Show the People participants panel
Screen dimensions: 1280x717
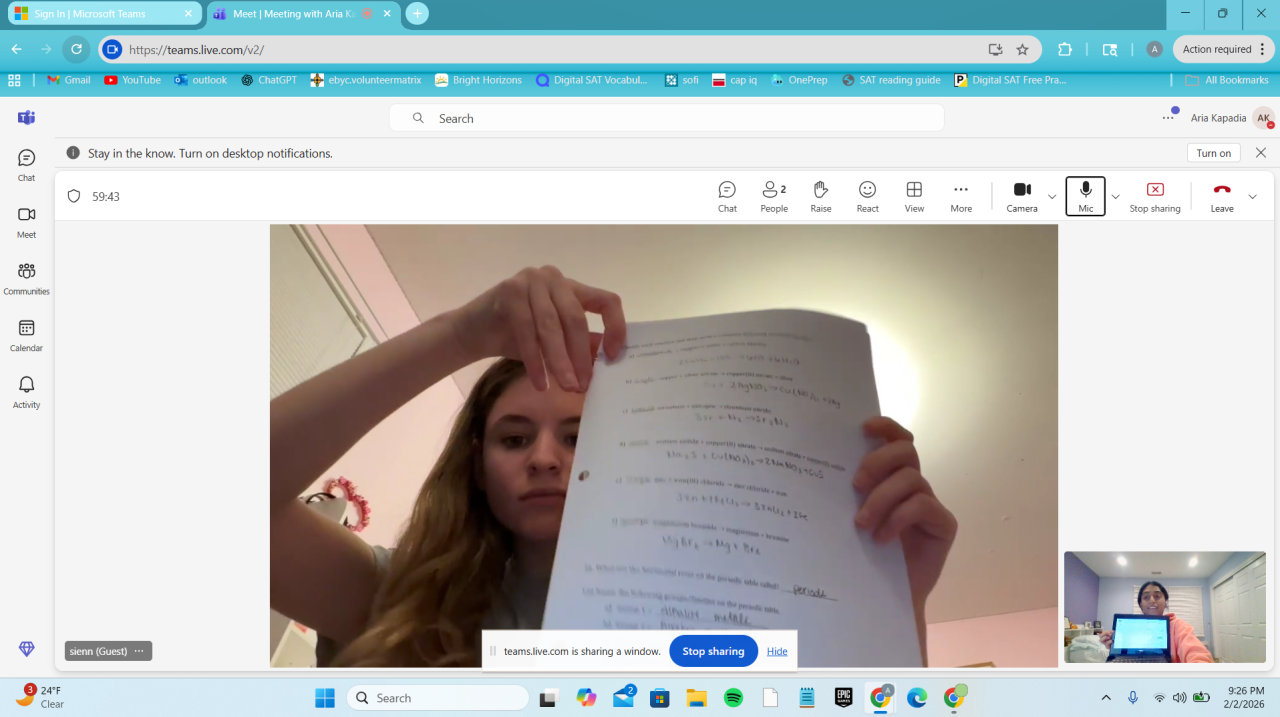pyautogui.click(x=774, y=196)
